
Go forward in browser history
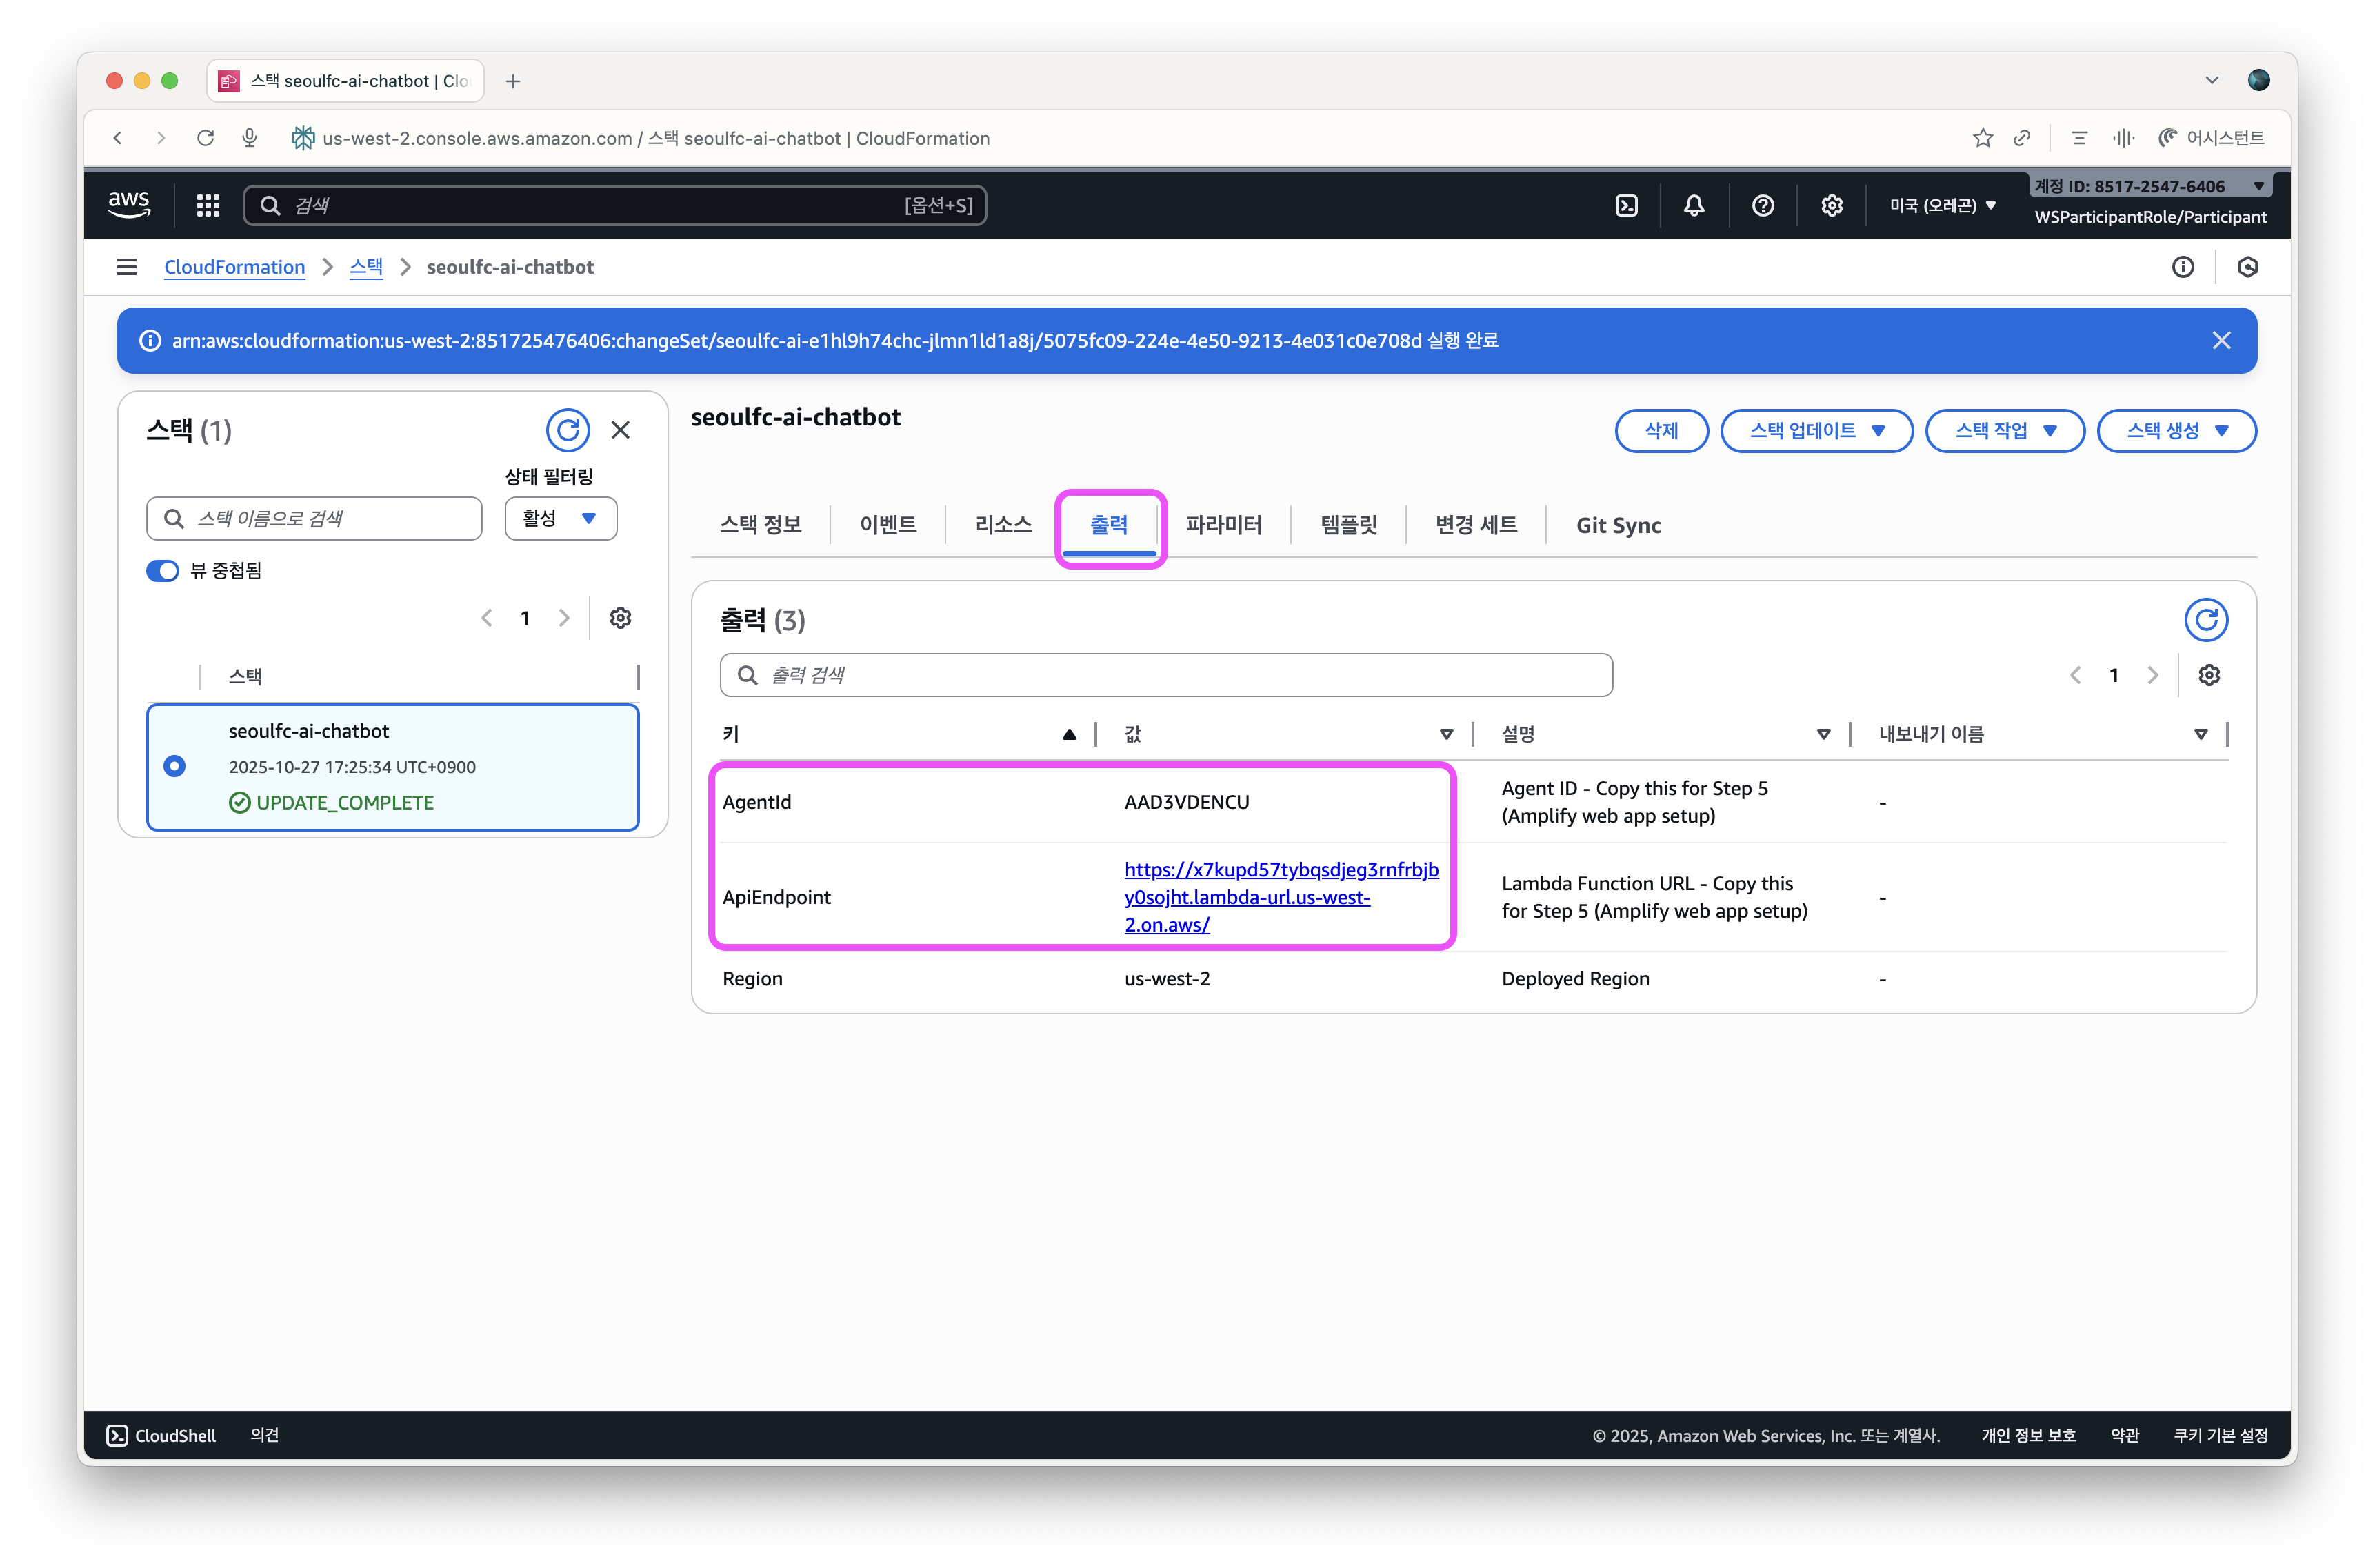pyautogui.click(x=161, y=138)
